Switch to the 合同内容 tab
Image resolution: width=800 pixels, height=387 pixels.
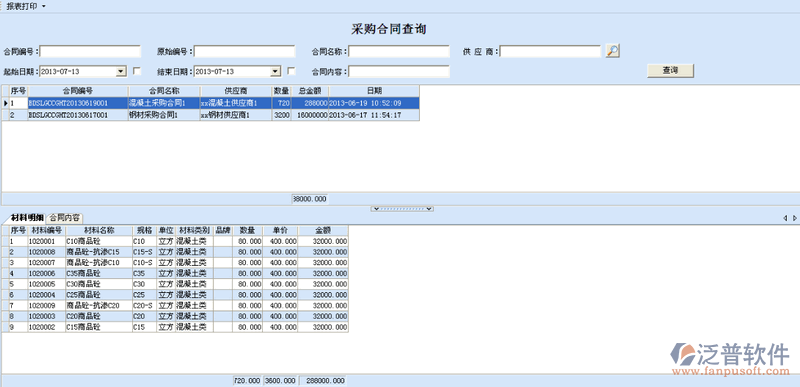(x=64, y=218)
